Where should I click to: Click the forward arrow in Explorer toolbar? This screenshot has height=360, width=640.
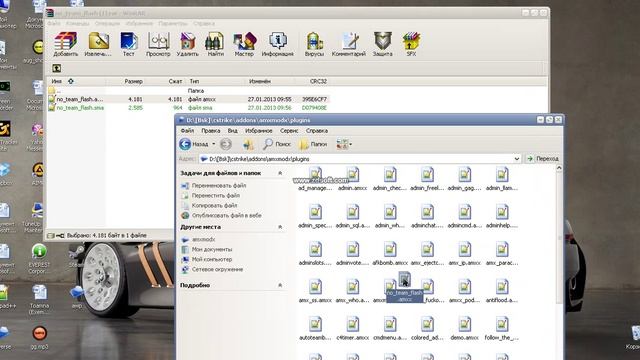226,144
